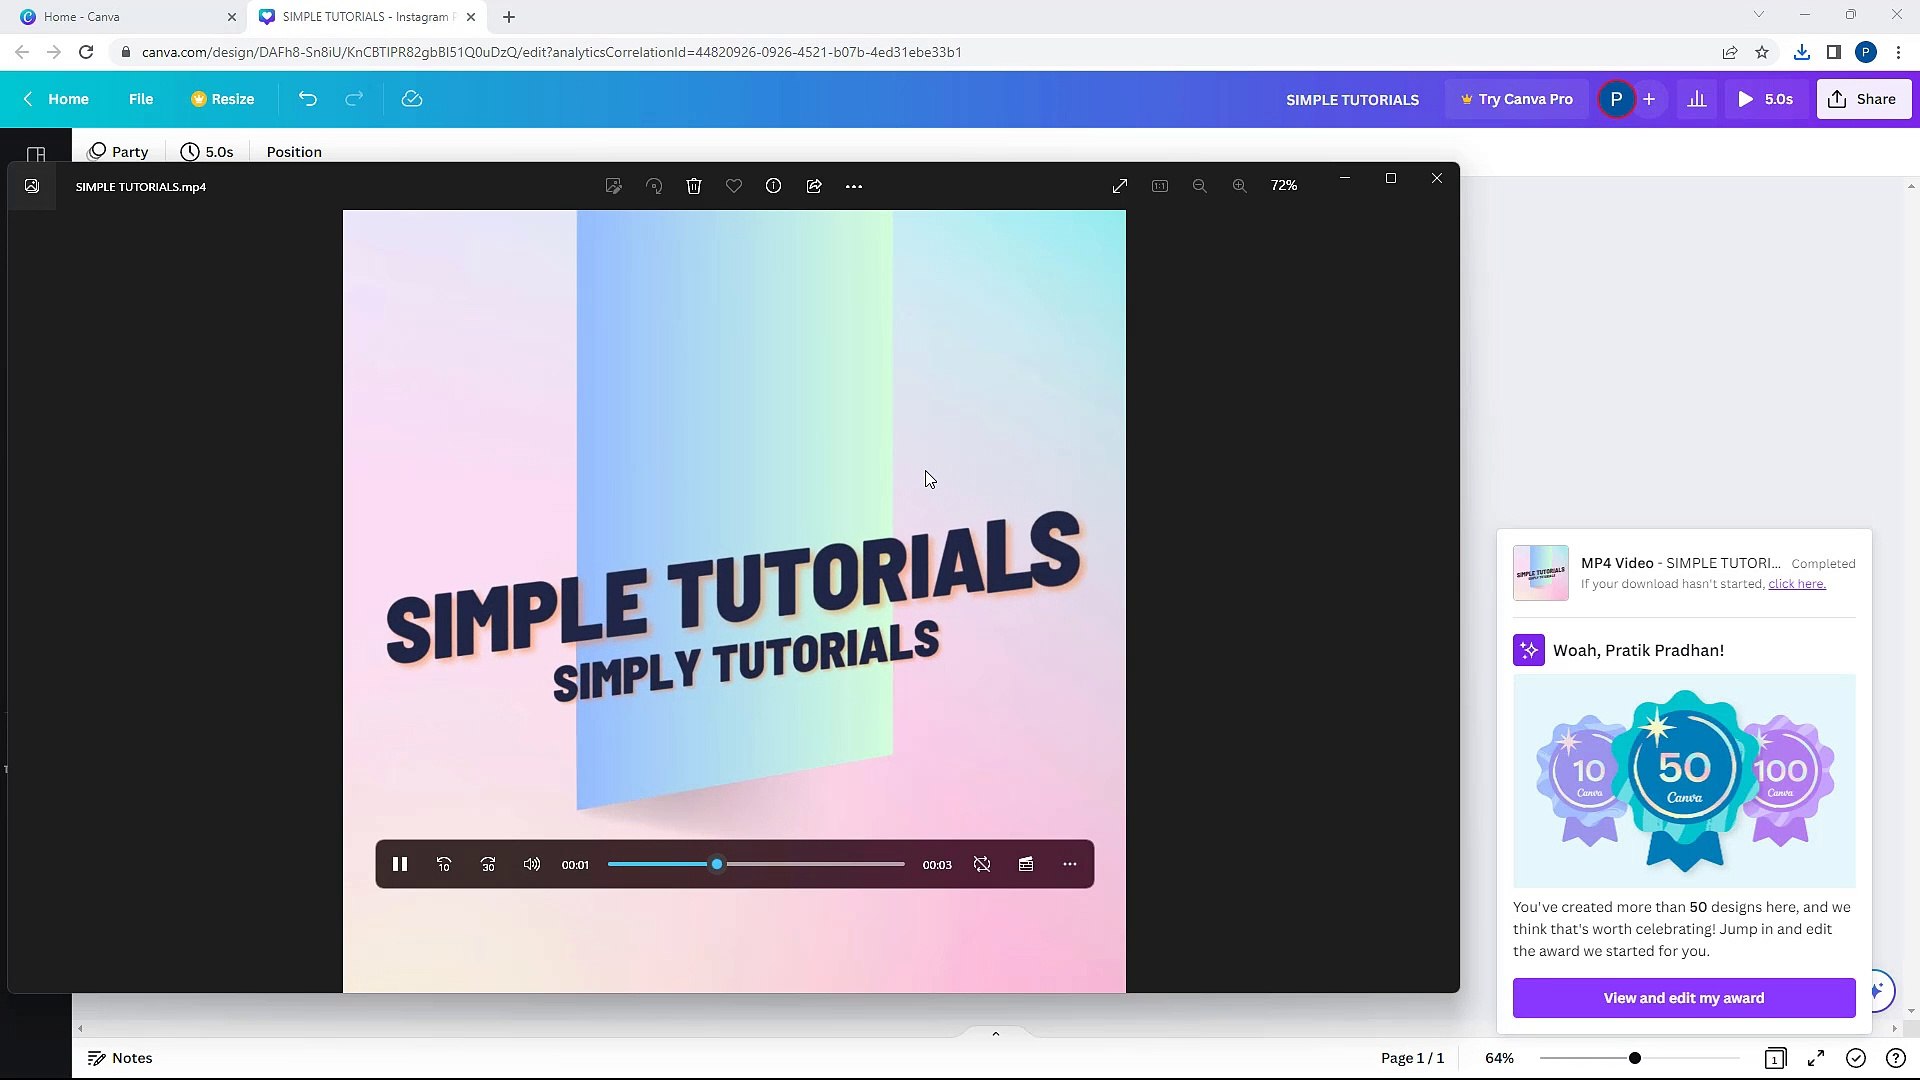Skip forward 30 seconds in the video
The image size is (1920, 1080).
[487, 864]
